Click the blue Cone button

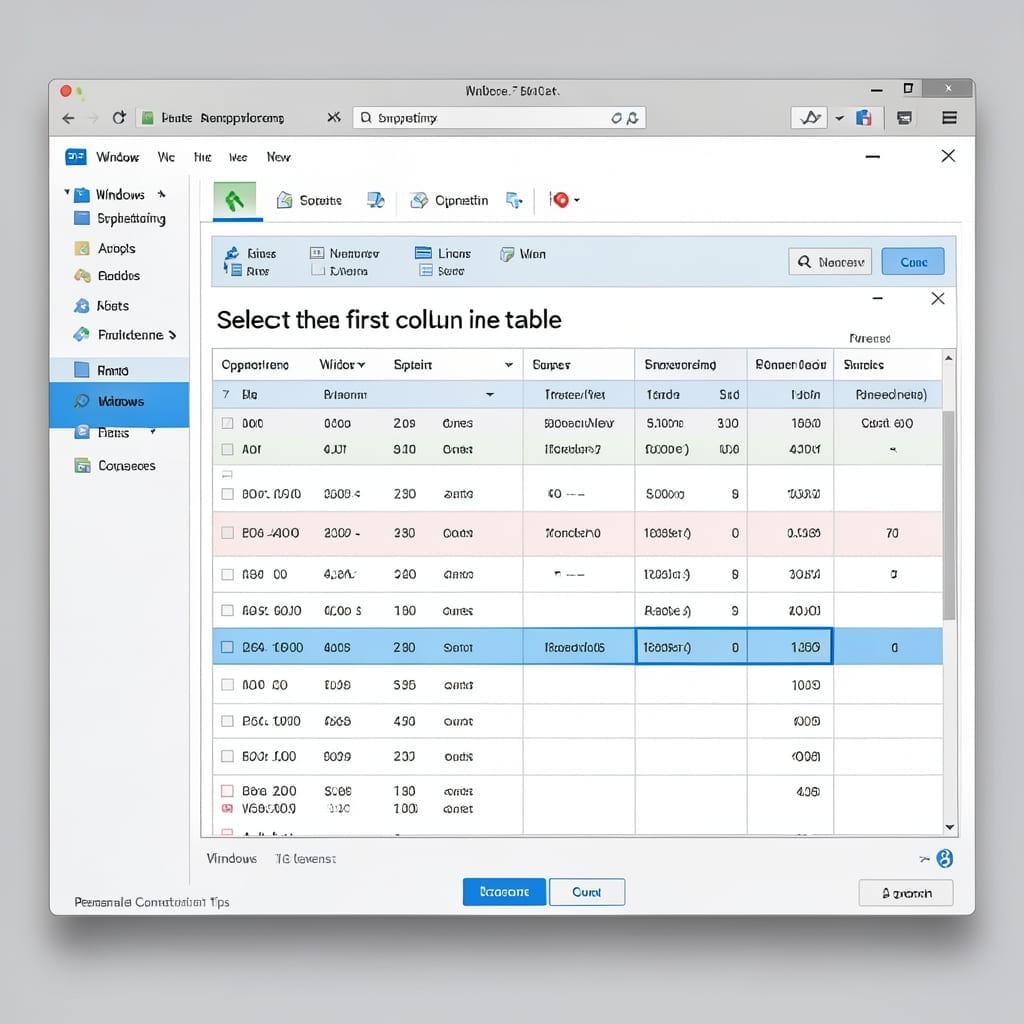(x=913, y=262)
